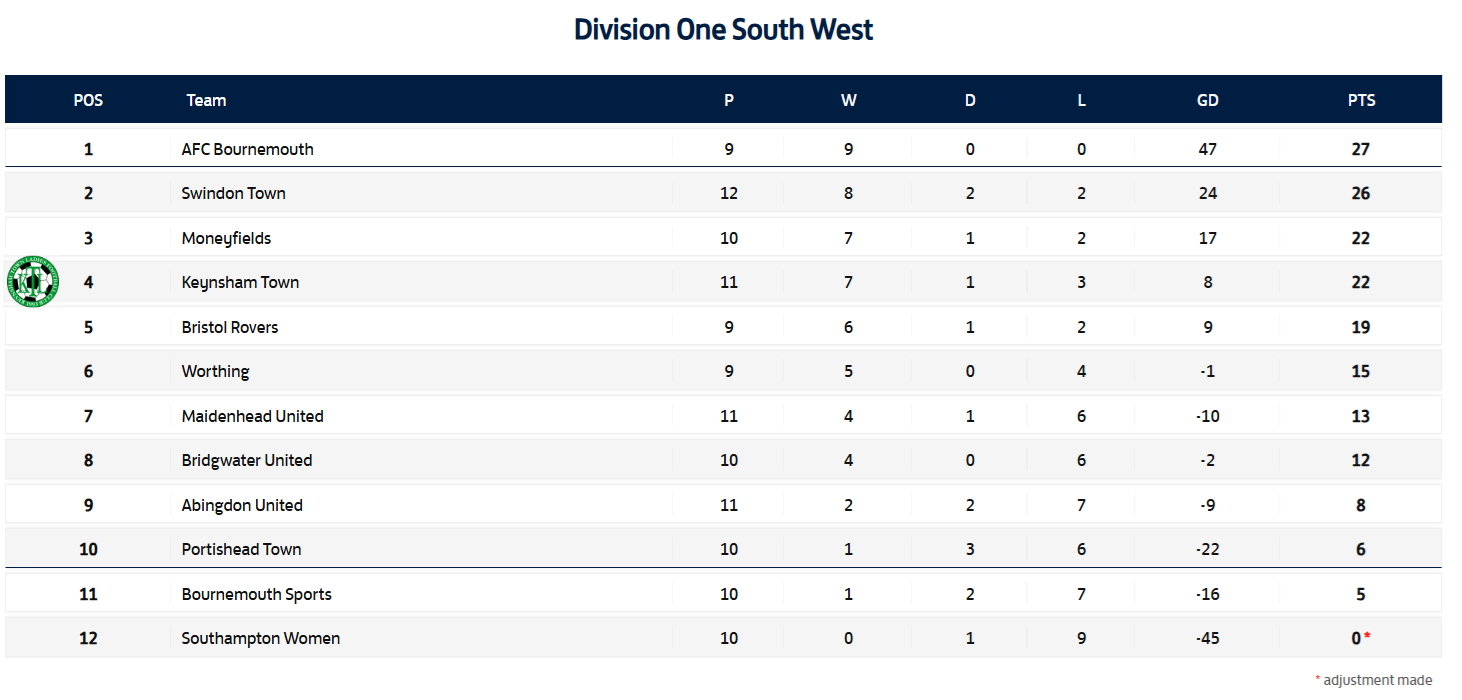Screen dimensions: 1462x700
Task: Click the PTS column header
Action: [1361, 100]
